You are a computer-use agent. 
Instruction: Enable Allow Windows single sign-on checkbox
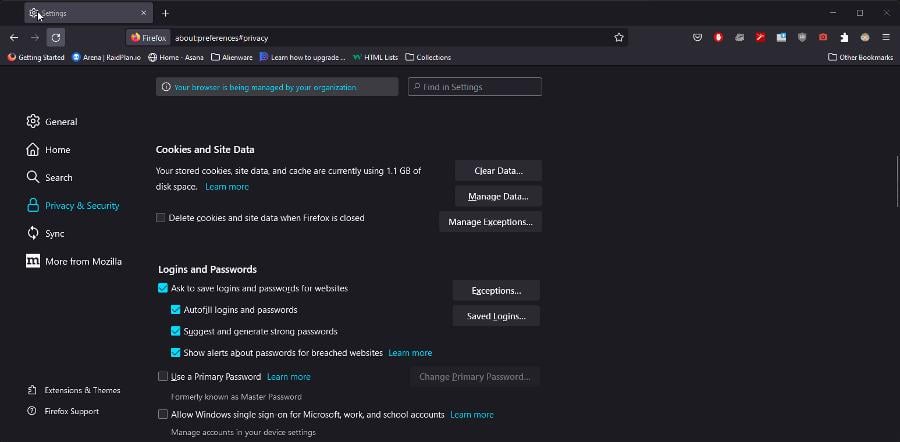click(x=163, y=414)
